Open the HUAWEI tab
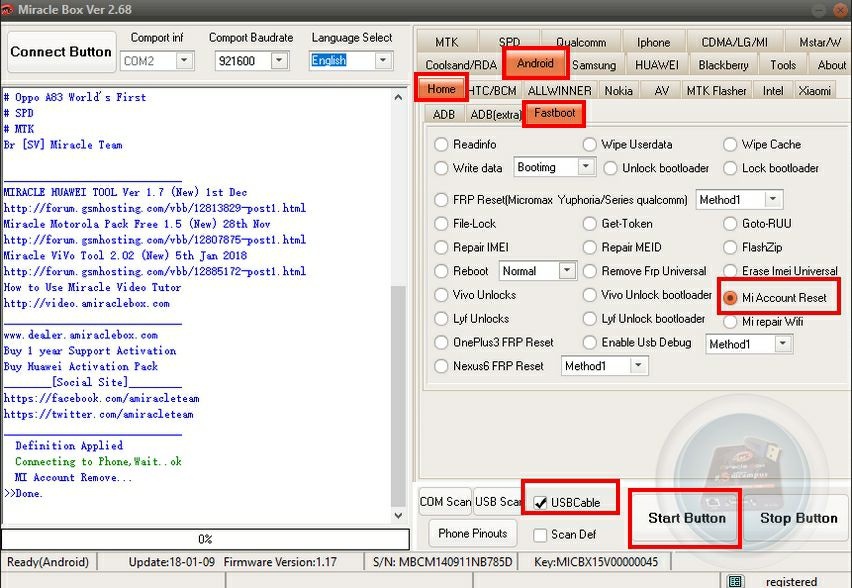852x588 pixels. 656,65
